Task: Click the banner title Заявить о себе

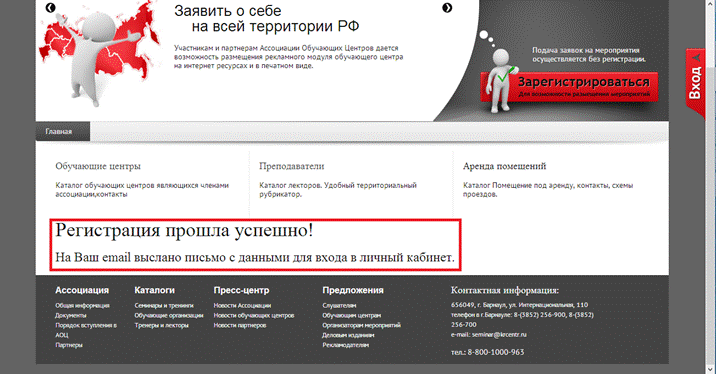Action: (227, 11)
